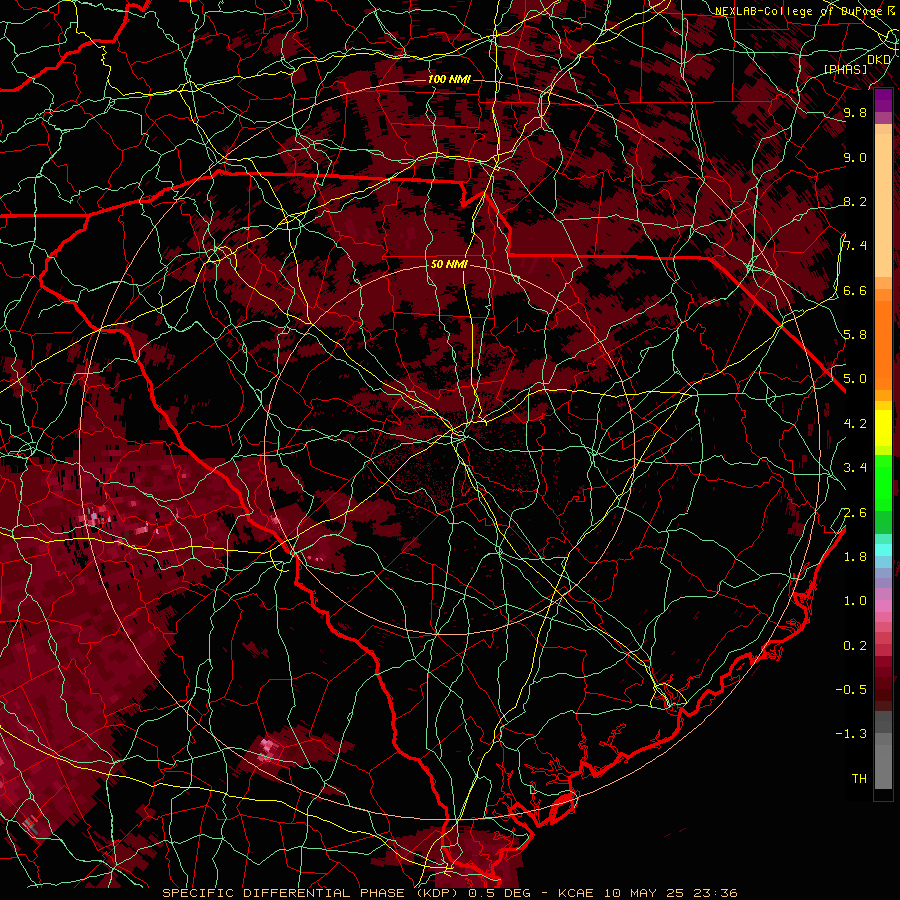Click the bright yellow band of the color bar
The height and width of the screenshot is (900, 900).
[883, 428]
